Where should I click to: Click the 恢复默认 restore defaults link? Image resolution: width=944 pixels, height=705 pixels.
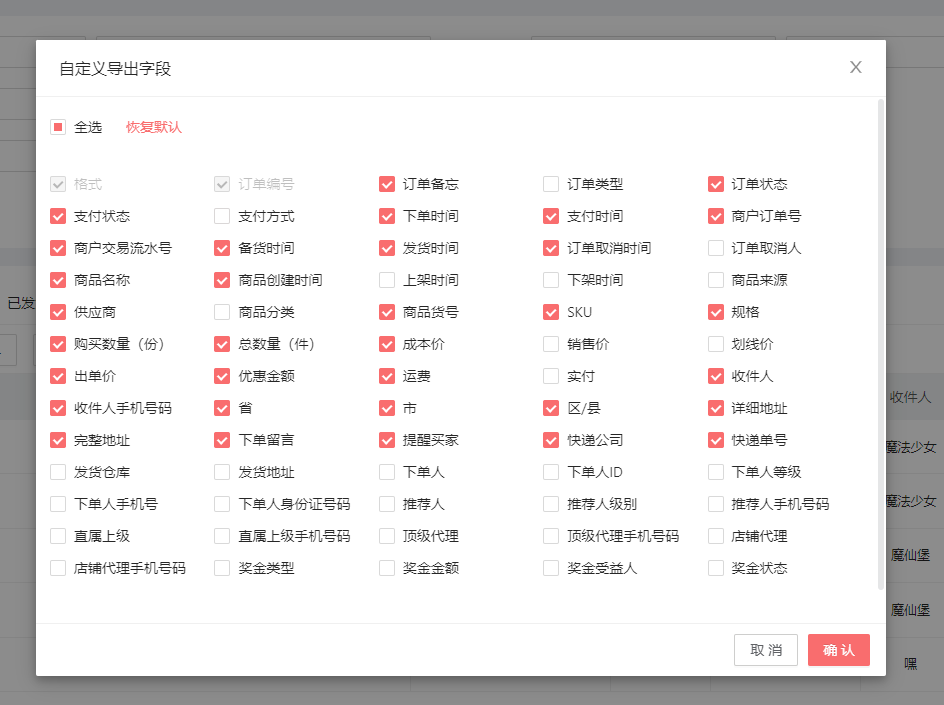(154, 127)
